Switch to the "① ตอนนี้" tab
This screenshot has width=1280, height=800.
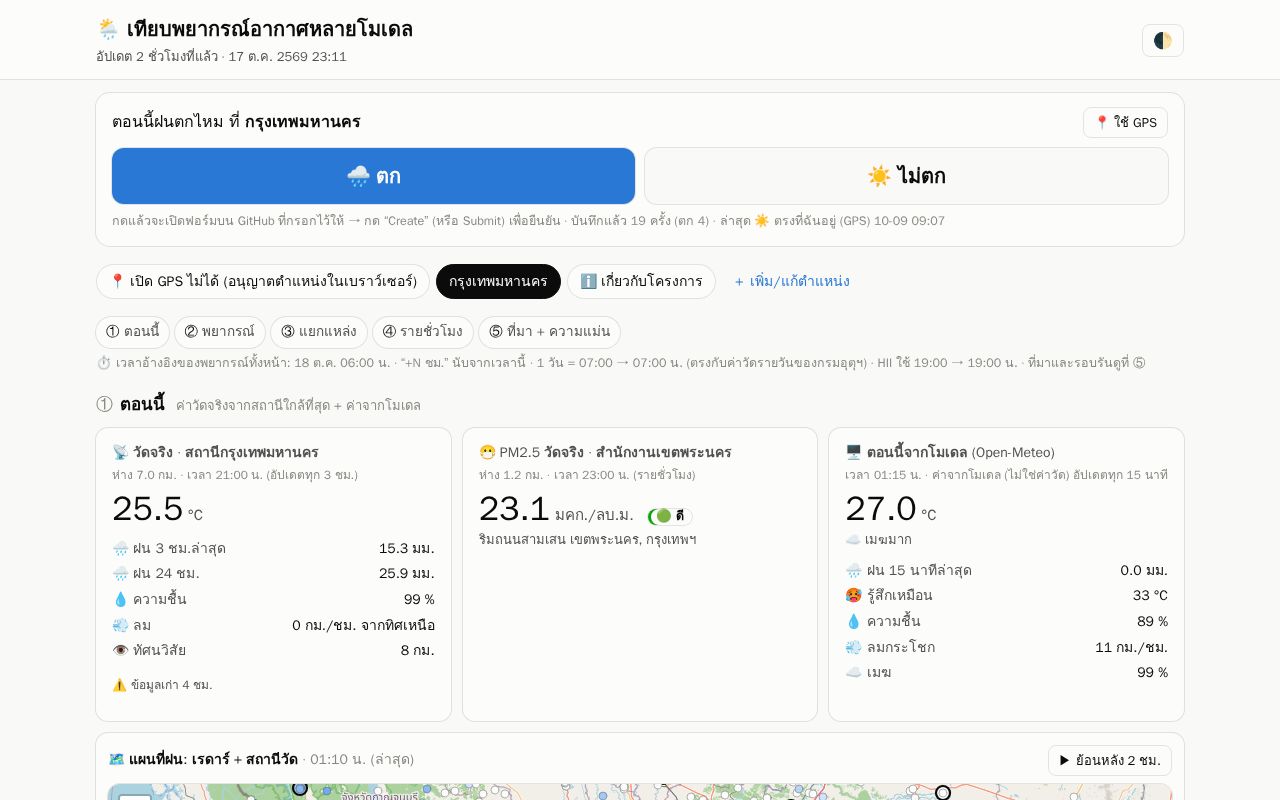pyautogui.click(x=132, y=332)
